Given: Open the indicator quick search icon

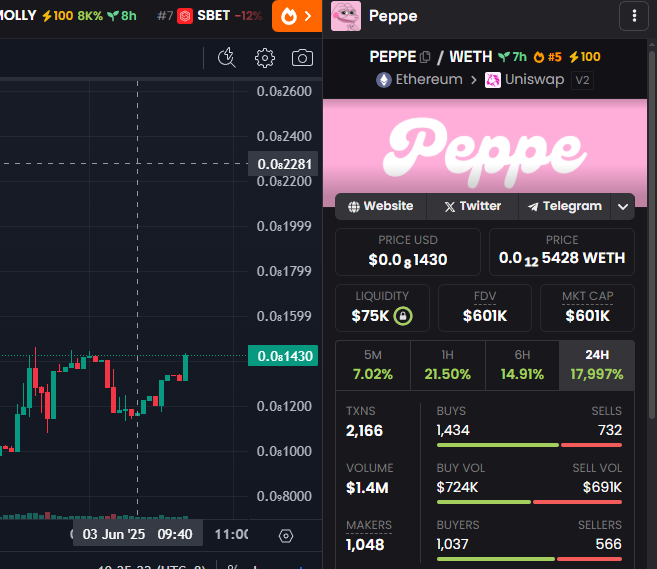Looking at the screenshot, I should (x=227, y=58).
